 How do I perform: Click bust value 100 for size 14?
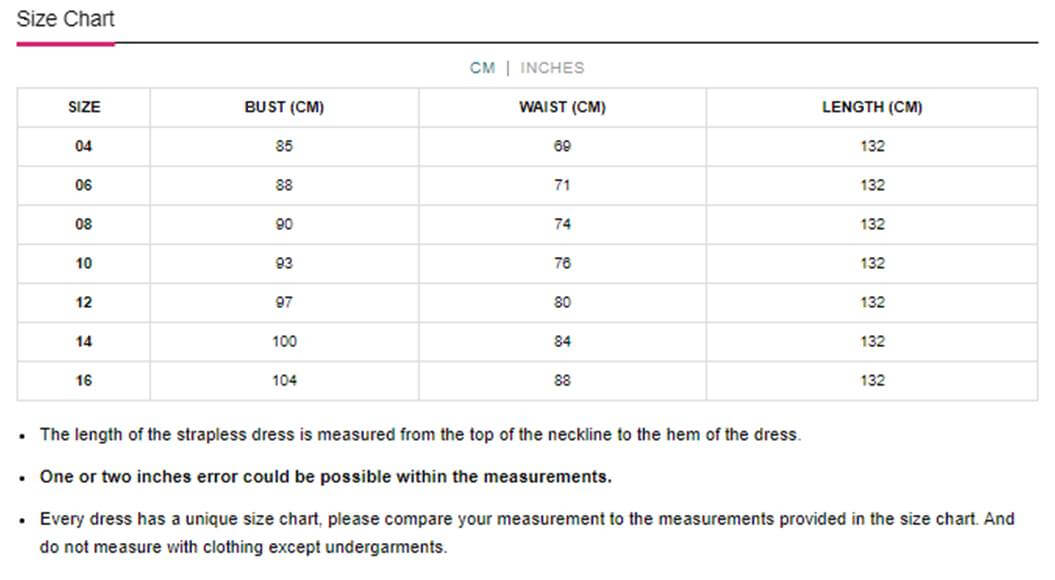[x=284, y=341]
